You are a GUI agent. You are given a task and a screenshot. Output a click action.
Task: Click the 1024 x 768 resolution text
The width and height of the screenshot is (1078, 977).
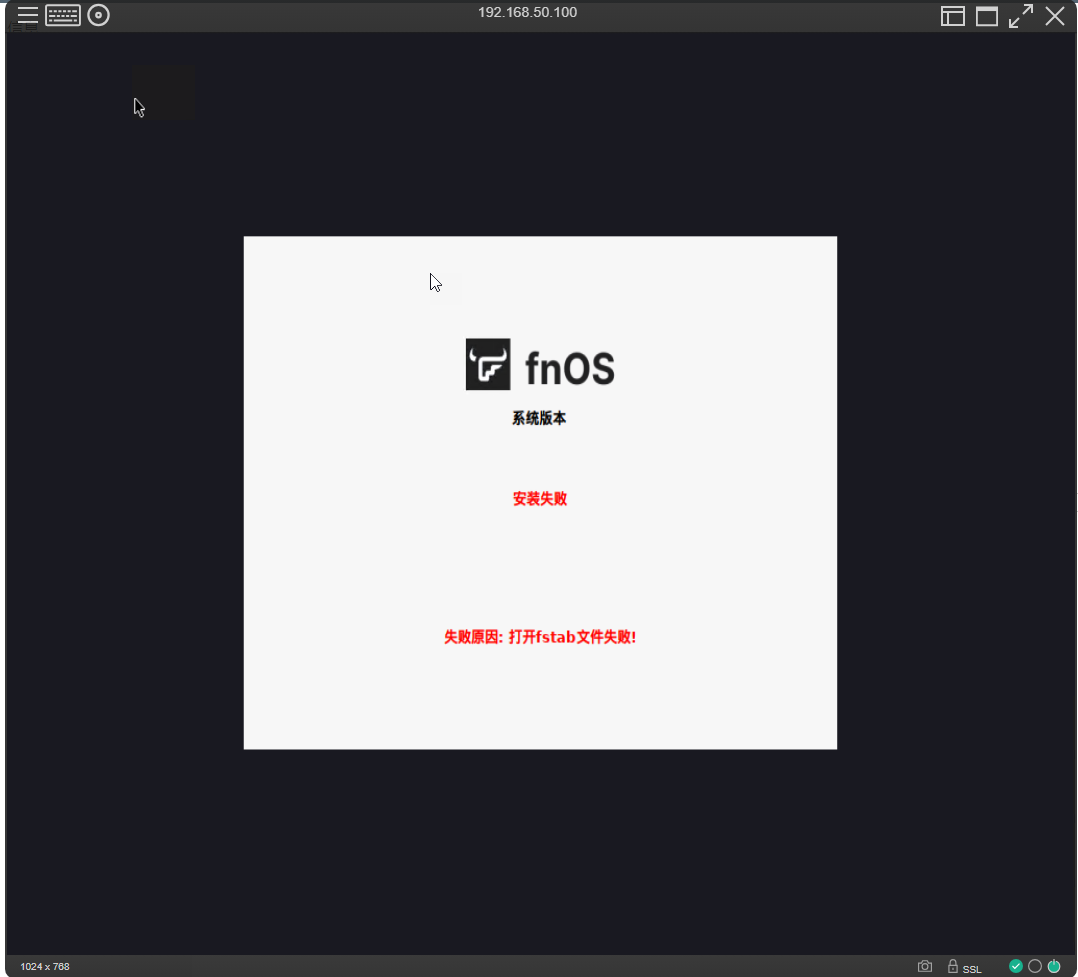pos(45,967)
